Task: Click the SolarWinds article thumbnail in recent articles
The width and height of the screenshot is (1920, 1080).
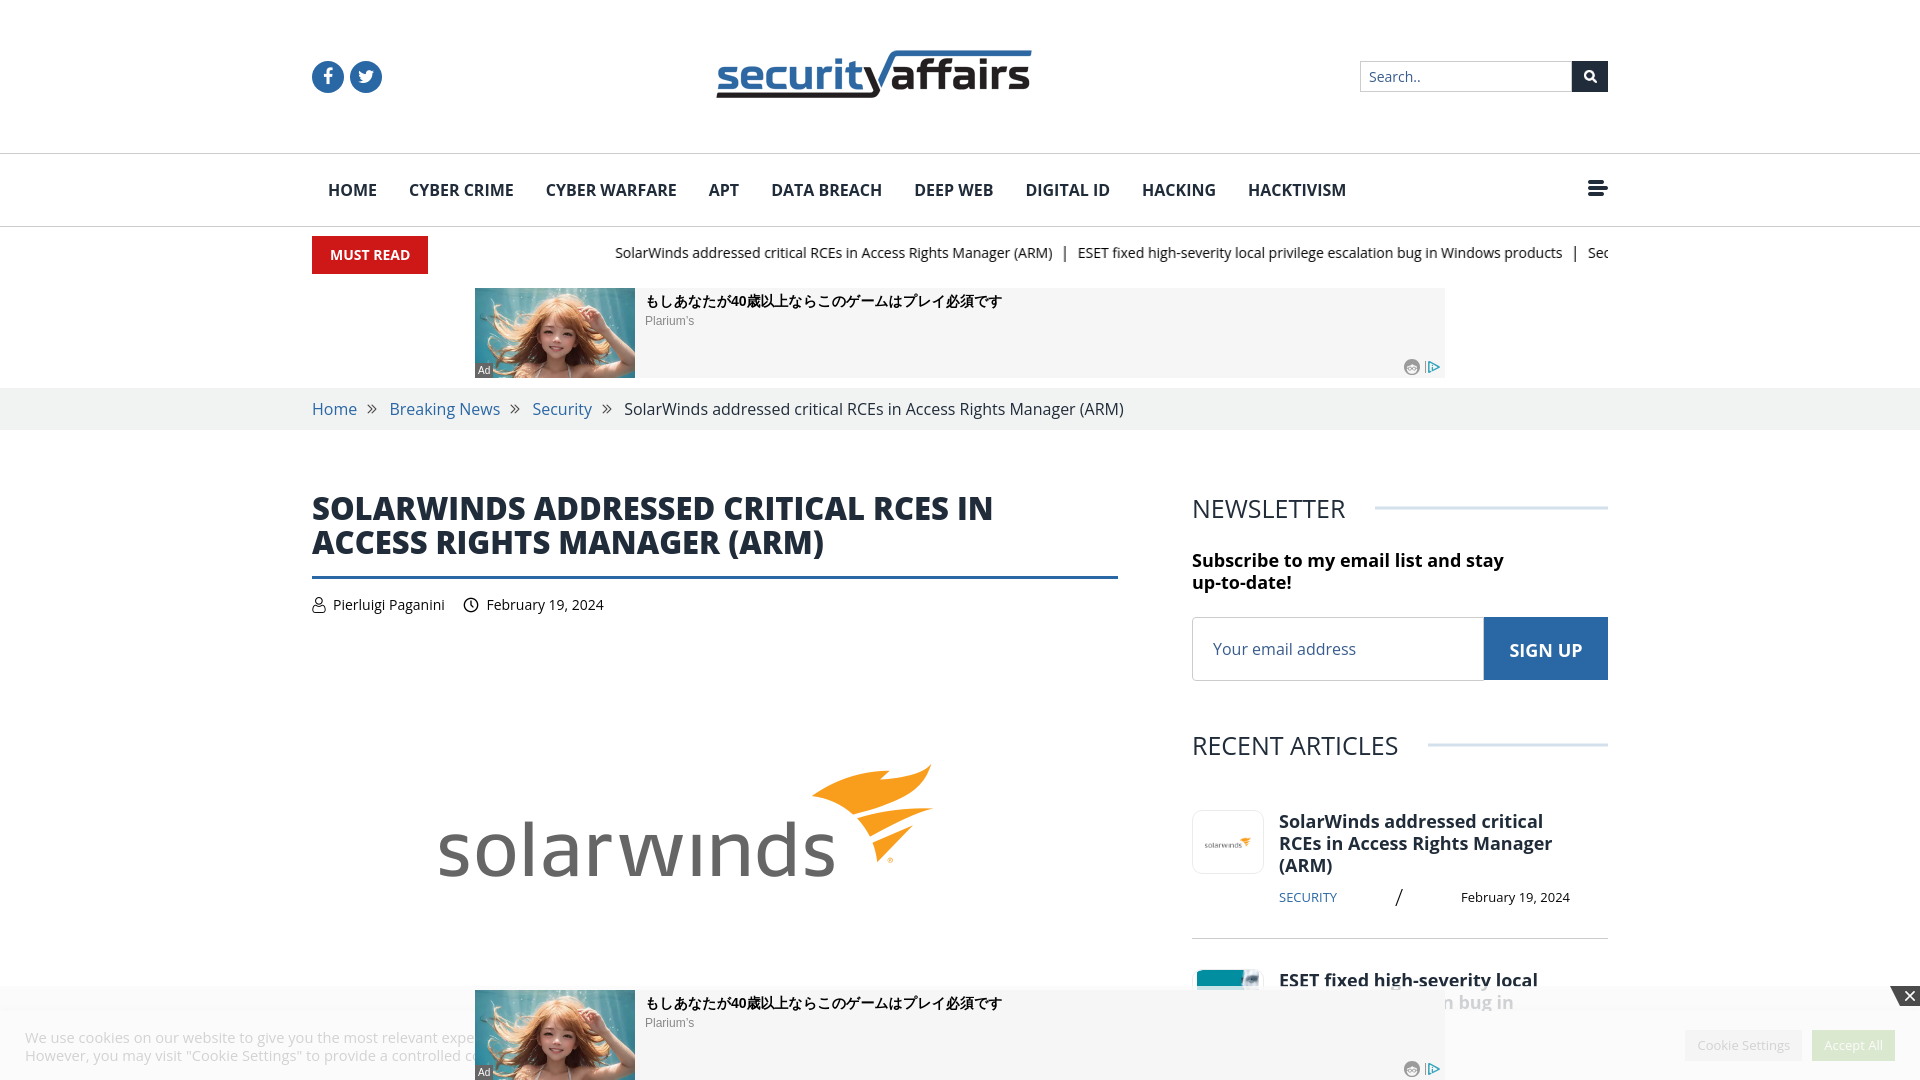Action: [x=1226, y=841]
